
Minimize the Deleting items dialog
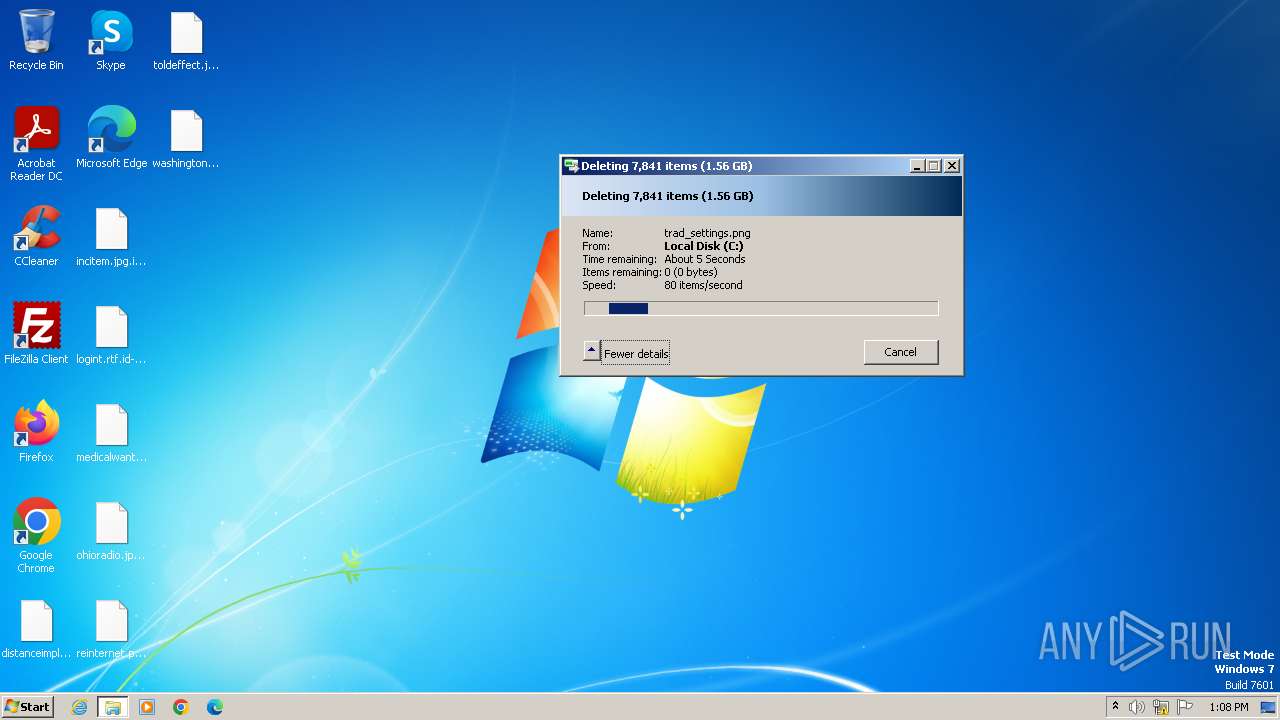click(x=917, y=166)
